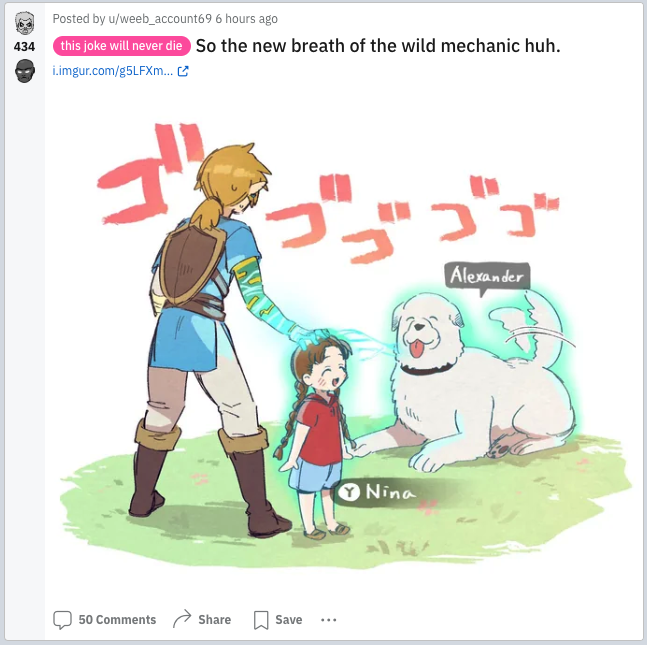
Task: Click the speech bubble comments icon
Action: point(62,619)
